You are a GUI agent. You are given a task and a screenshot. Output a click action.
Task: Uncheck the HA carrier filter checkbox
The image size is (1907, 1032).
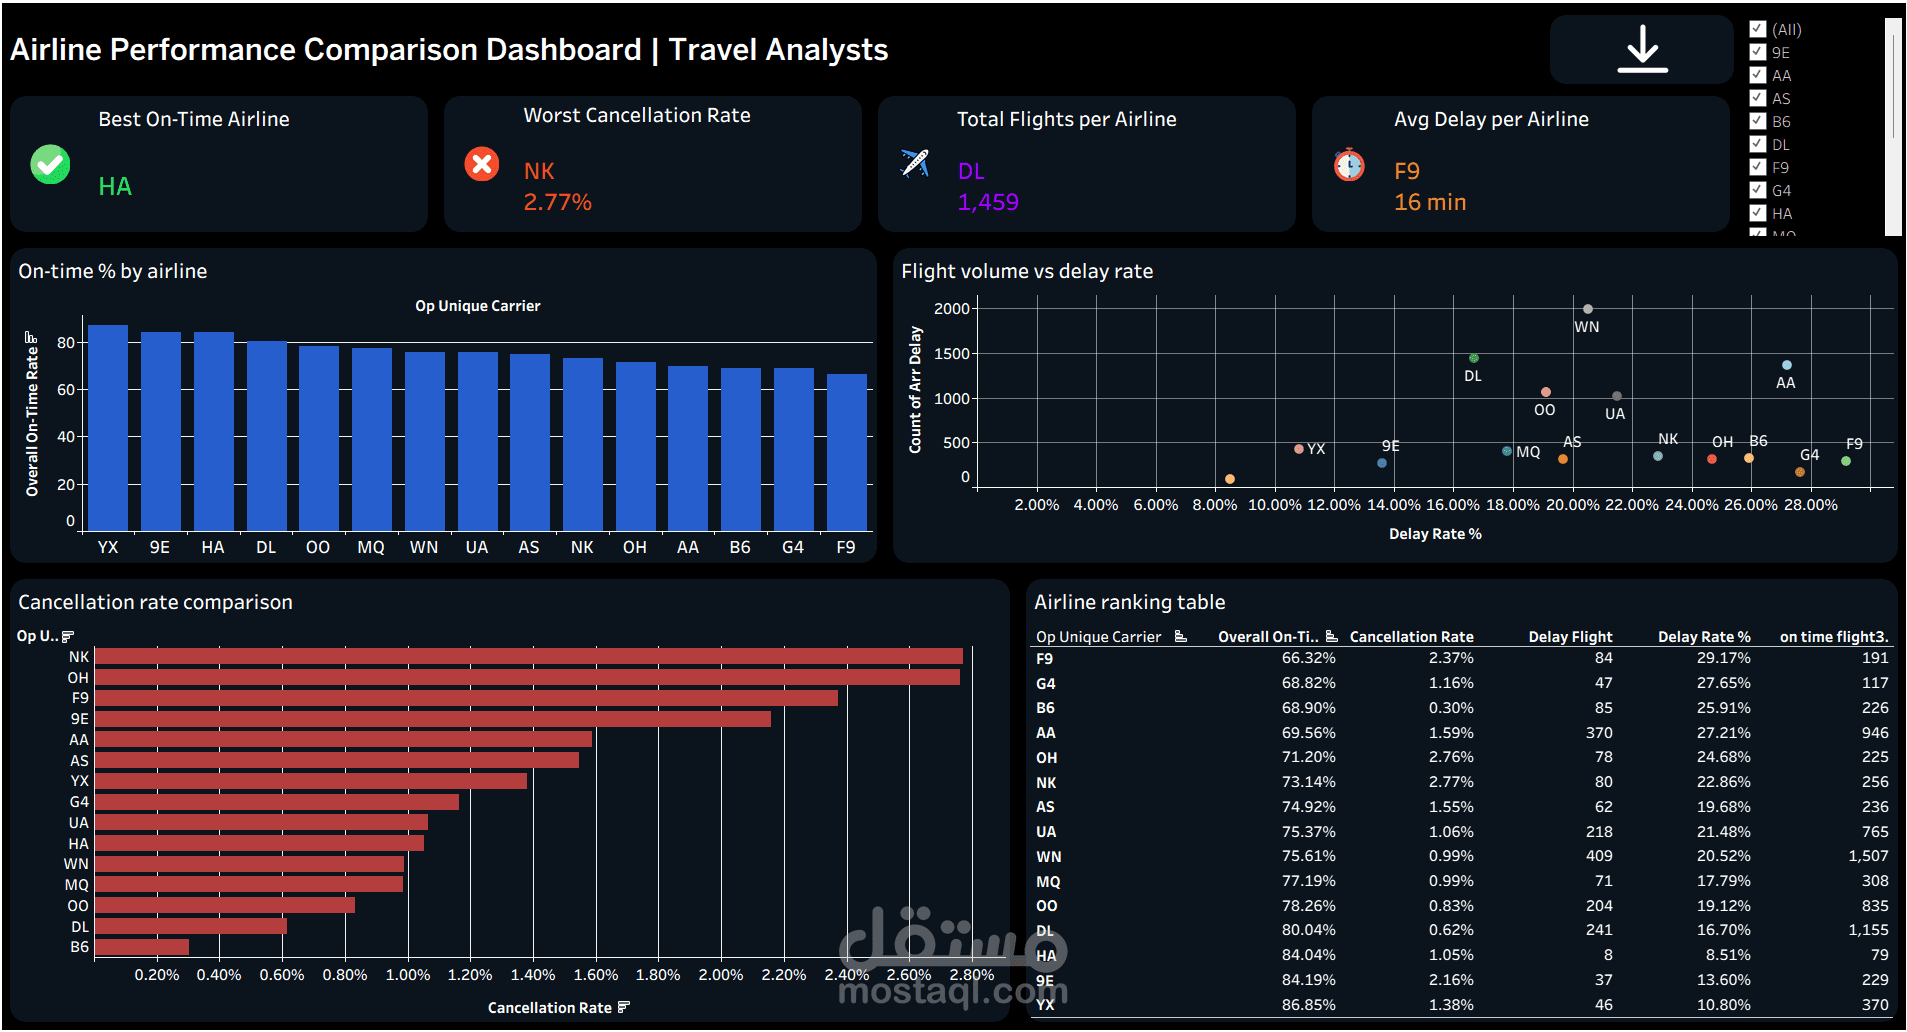coord(1758,213)
